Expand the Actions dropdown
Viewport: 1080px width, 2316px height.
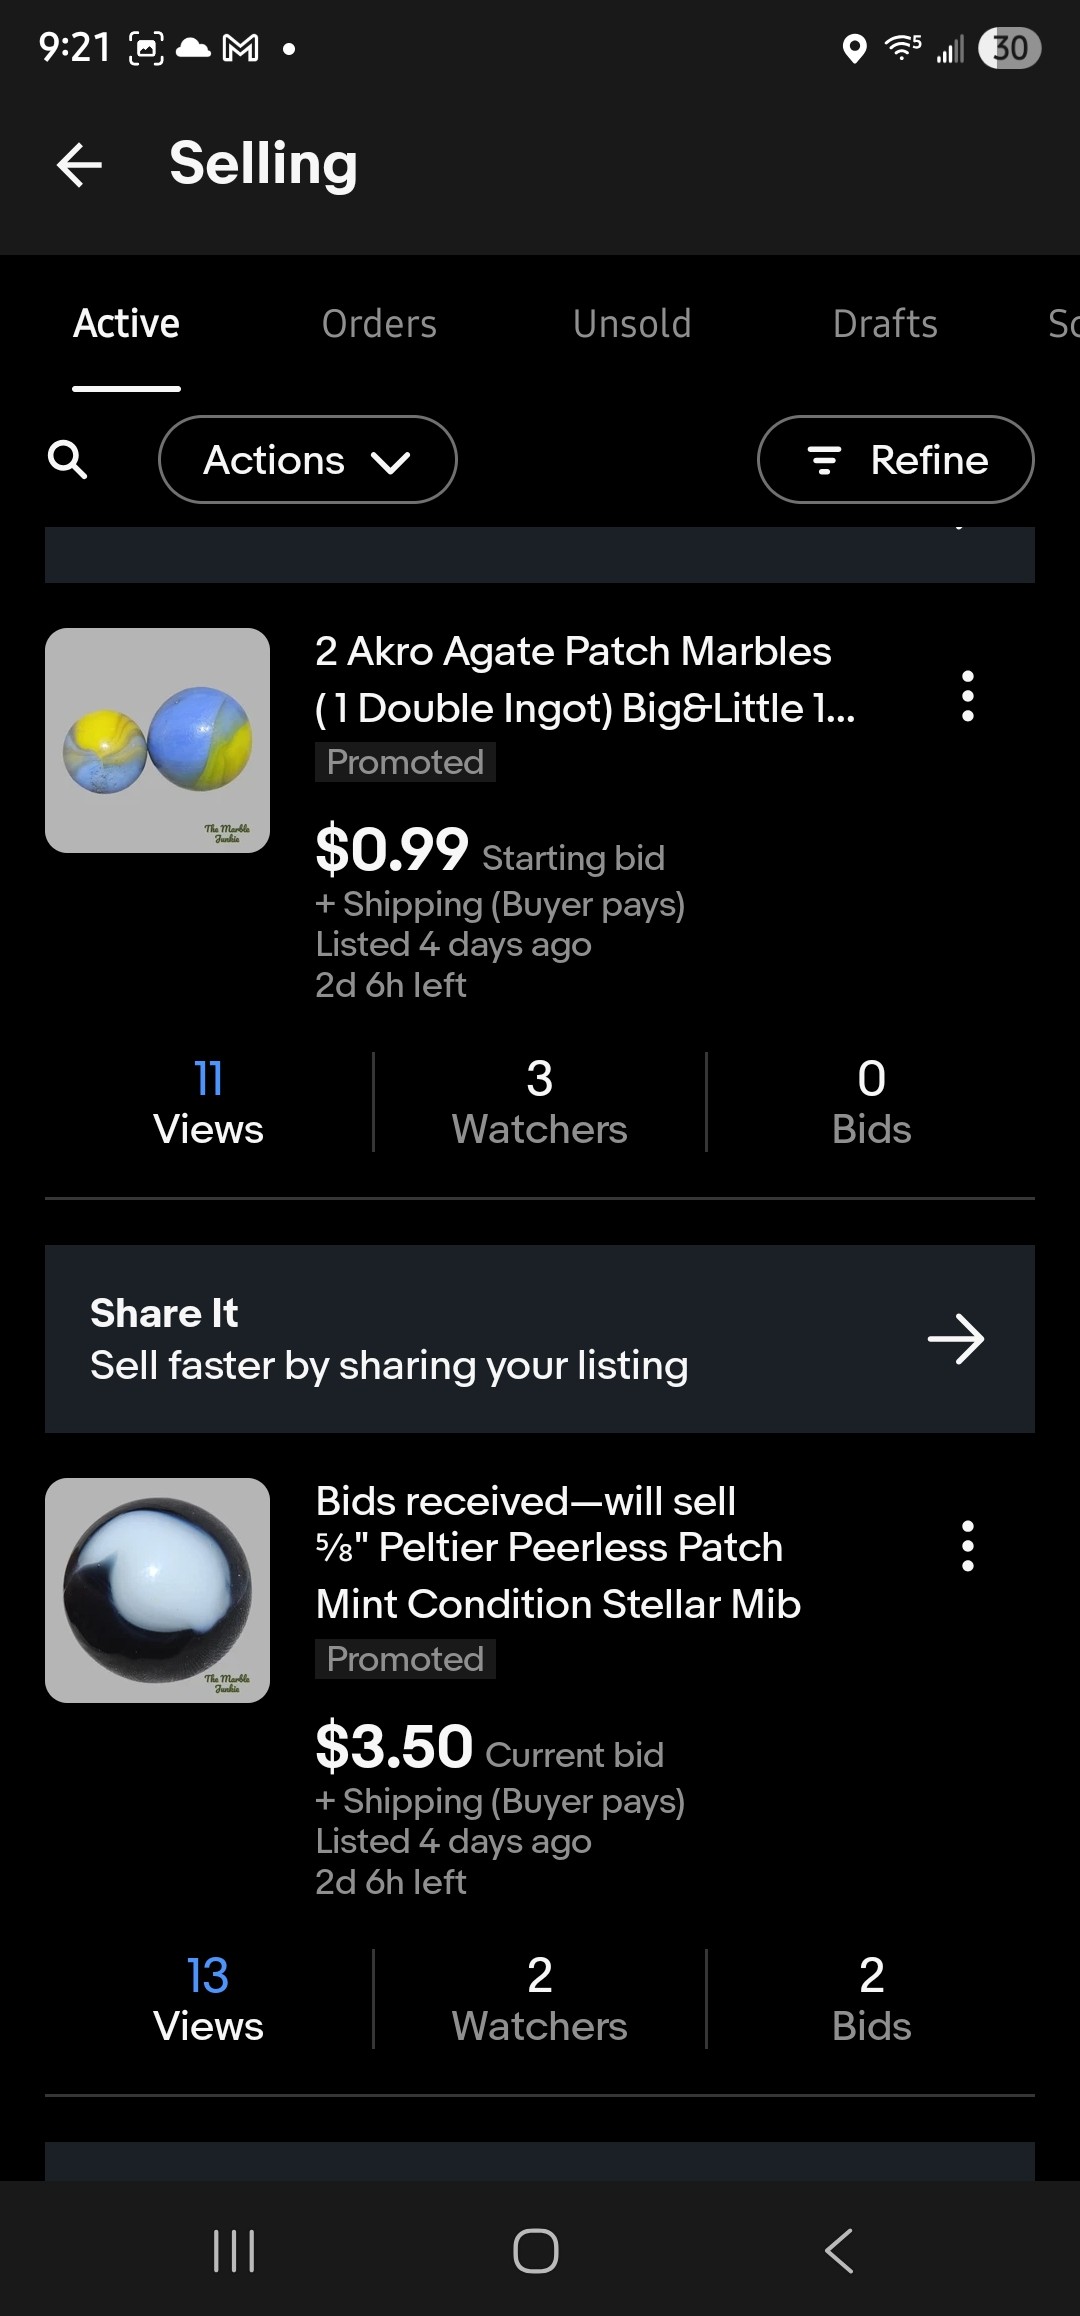tap(308, 460)
